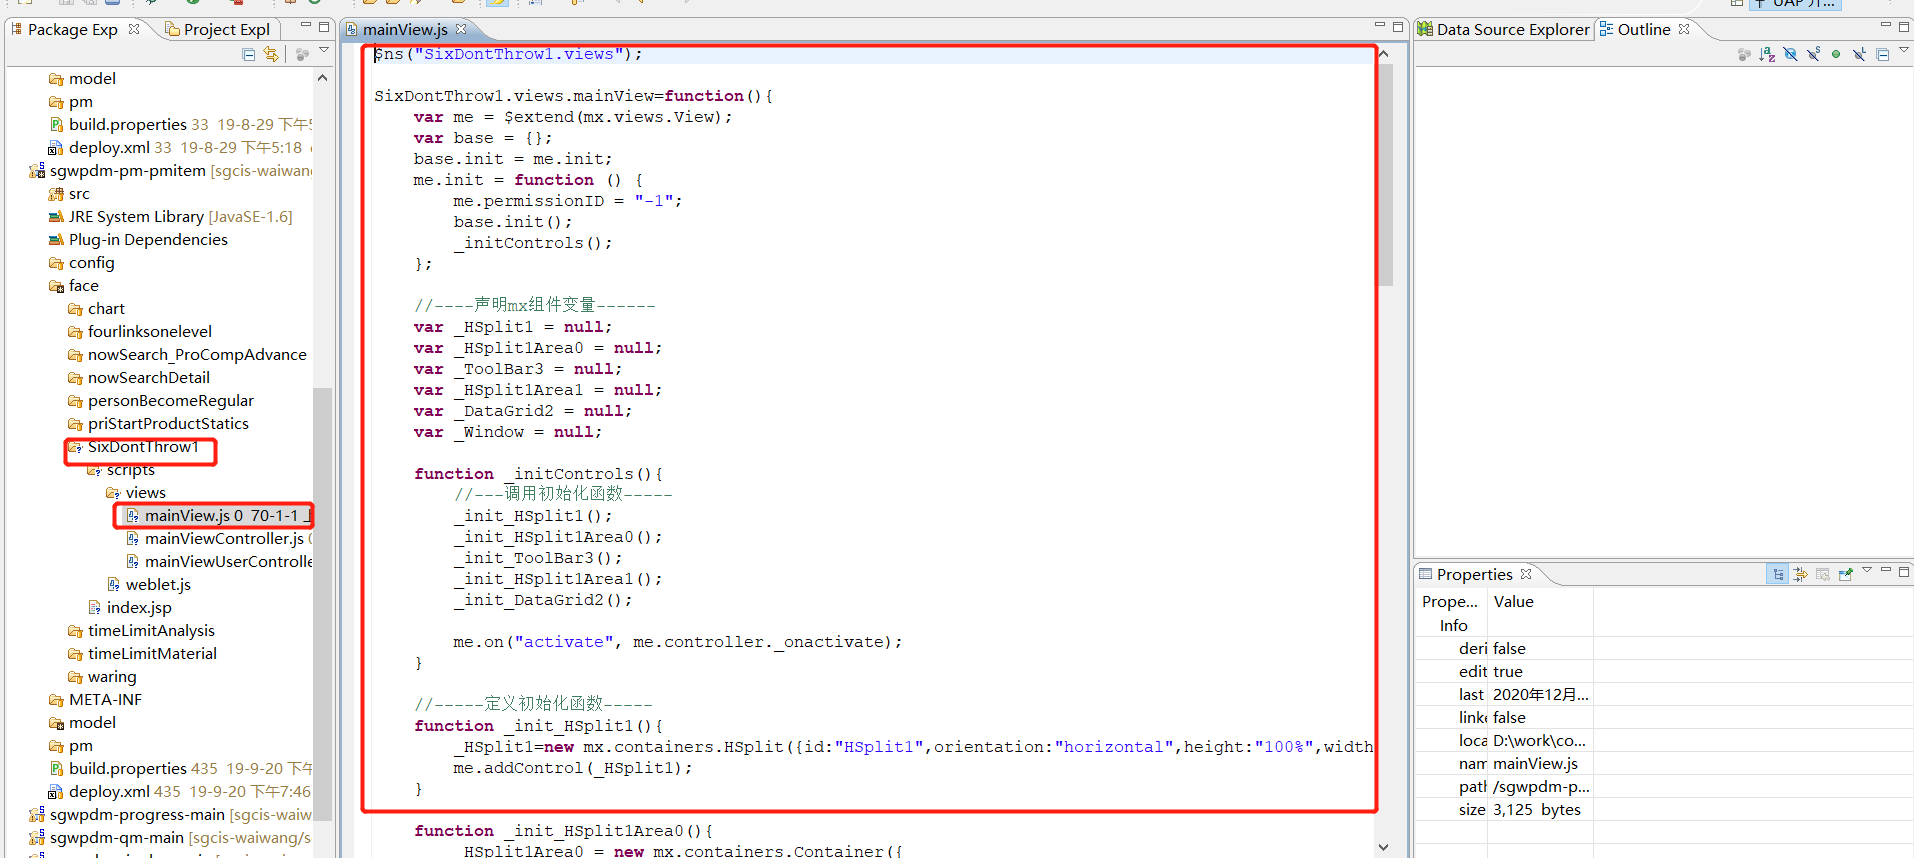The image size is (1914, 858).
Task: Open Package Explorer view menu triangle
Action: [324, 51]
